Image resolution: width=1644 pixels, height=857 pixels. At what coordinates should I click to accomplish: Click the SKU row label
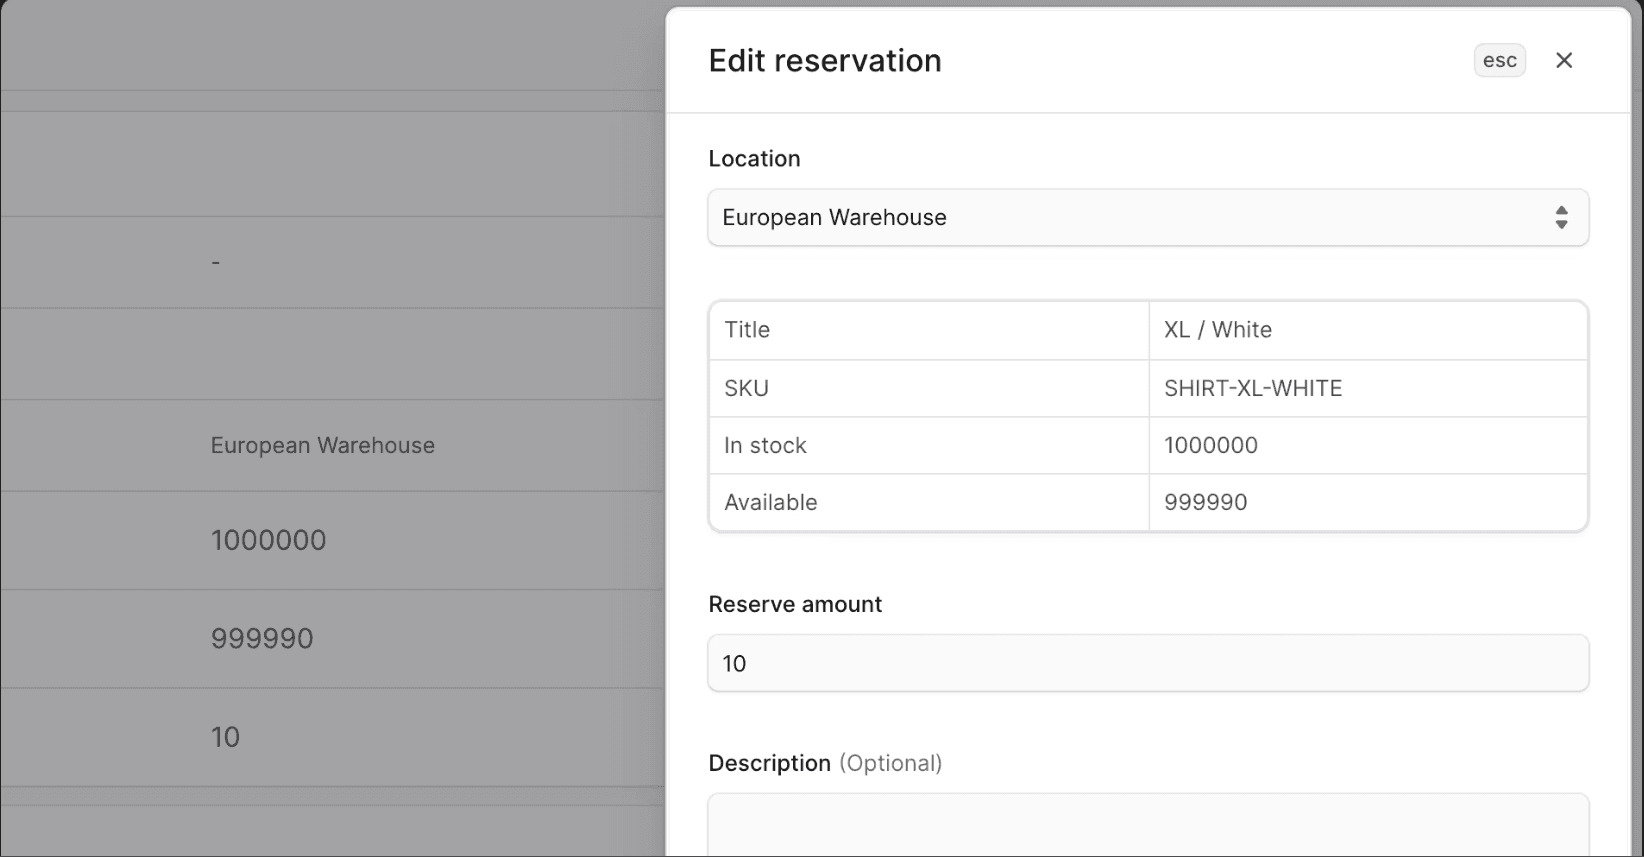746,388
